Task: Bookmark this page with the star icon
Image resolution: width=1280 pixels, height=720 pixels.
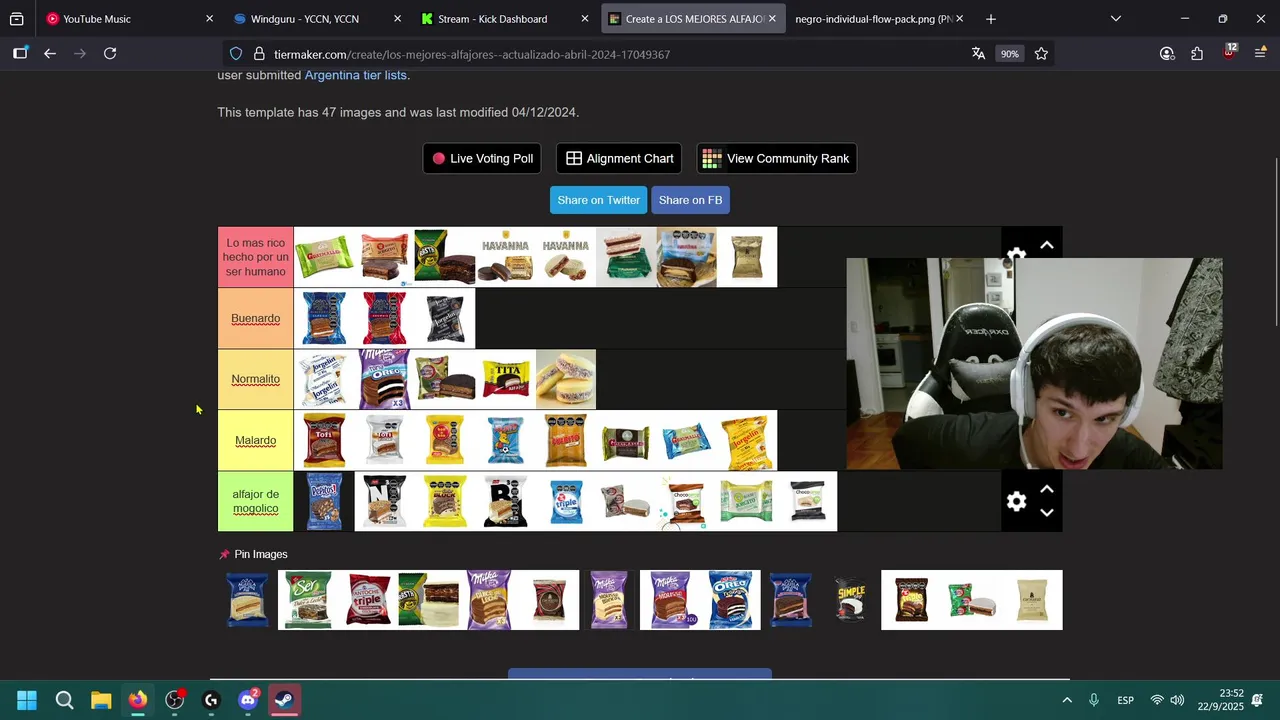Action: tap(1041, 54)
